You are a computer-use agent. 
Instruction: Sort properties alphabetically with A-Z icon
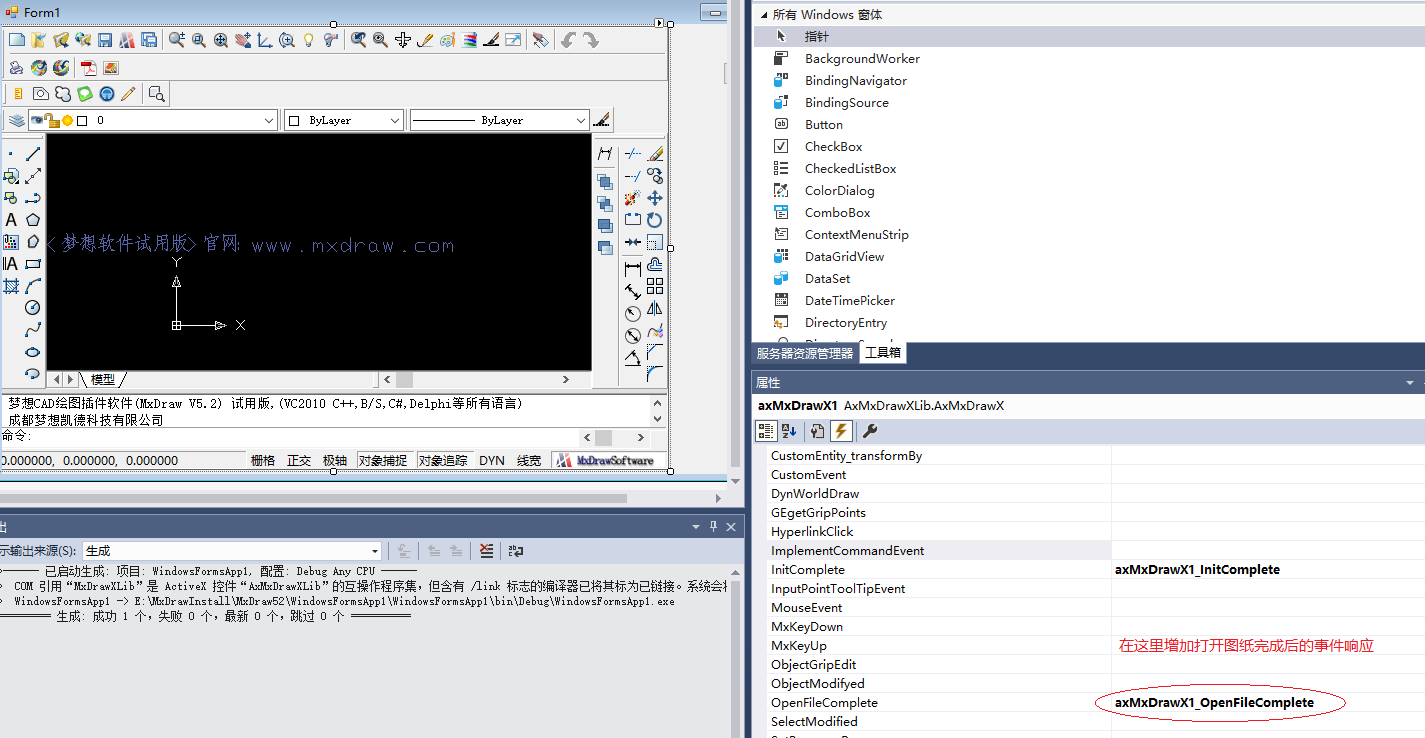(789, 431)
